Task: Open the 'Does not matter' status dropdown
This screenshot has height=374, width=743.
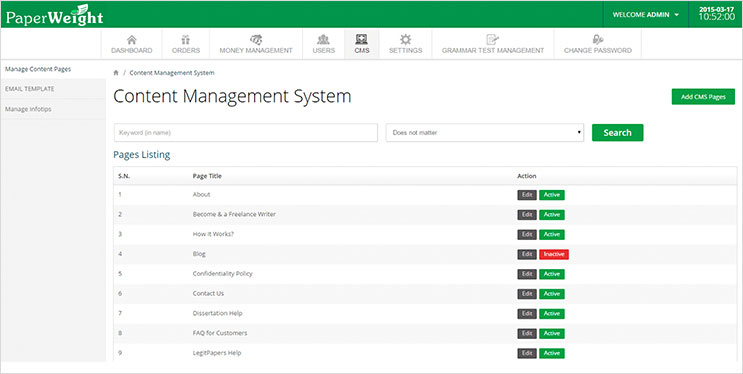Action: pos(485,133)
